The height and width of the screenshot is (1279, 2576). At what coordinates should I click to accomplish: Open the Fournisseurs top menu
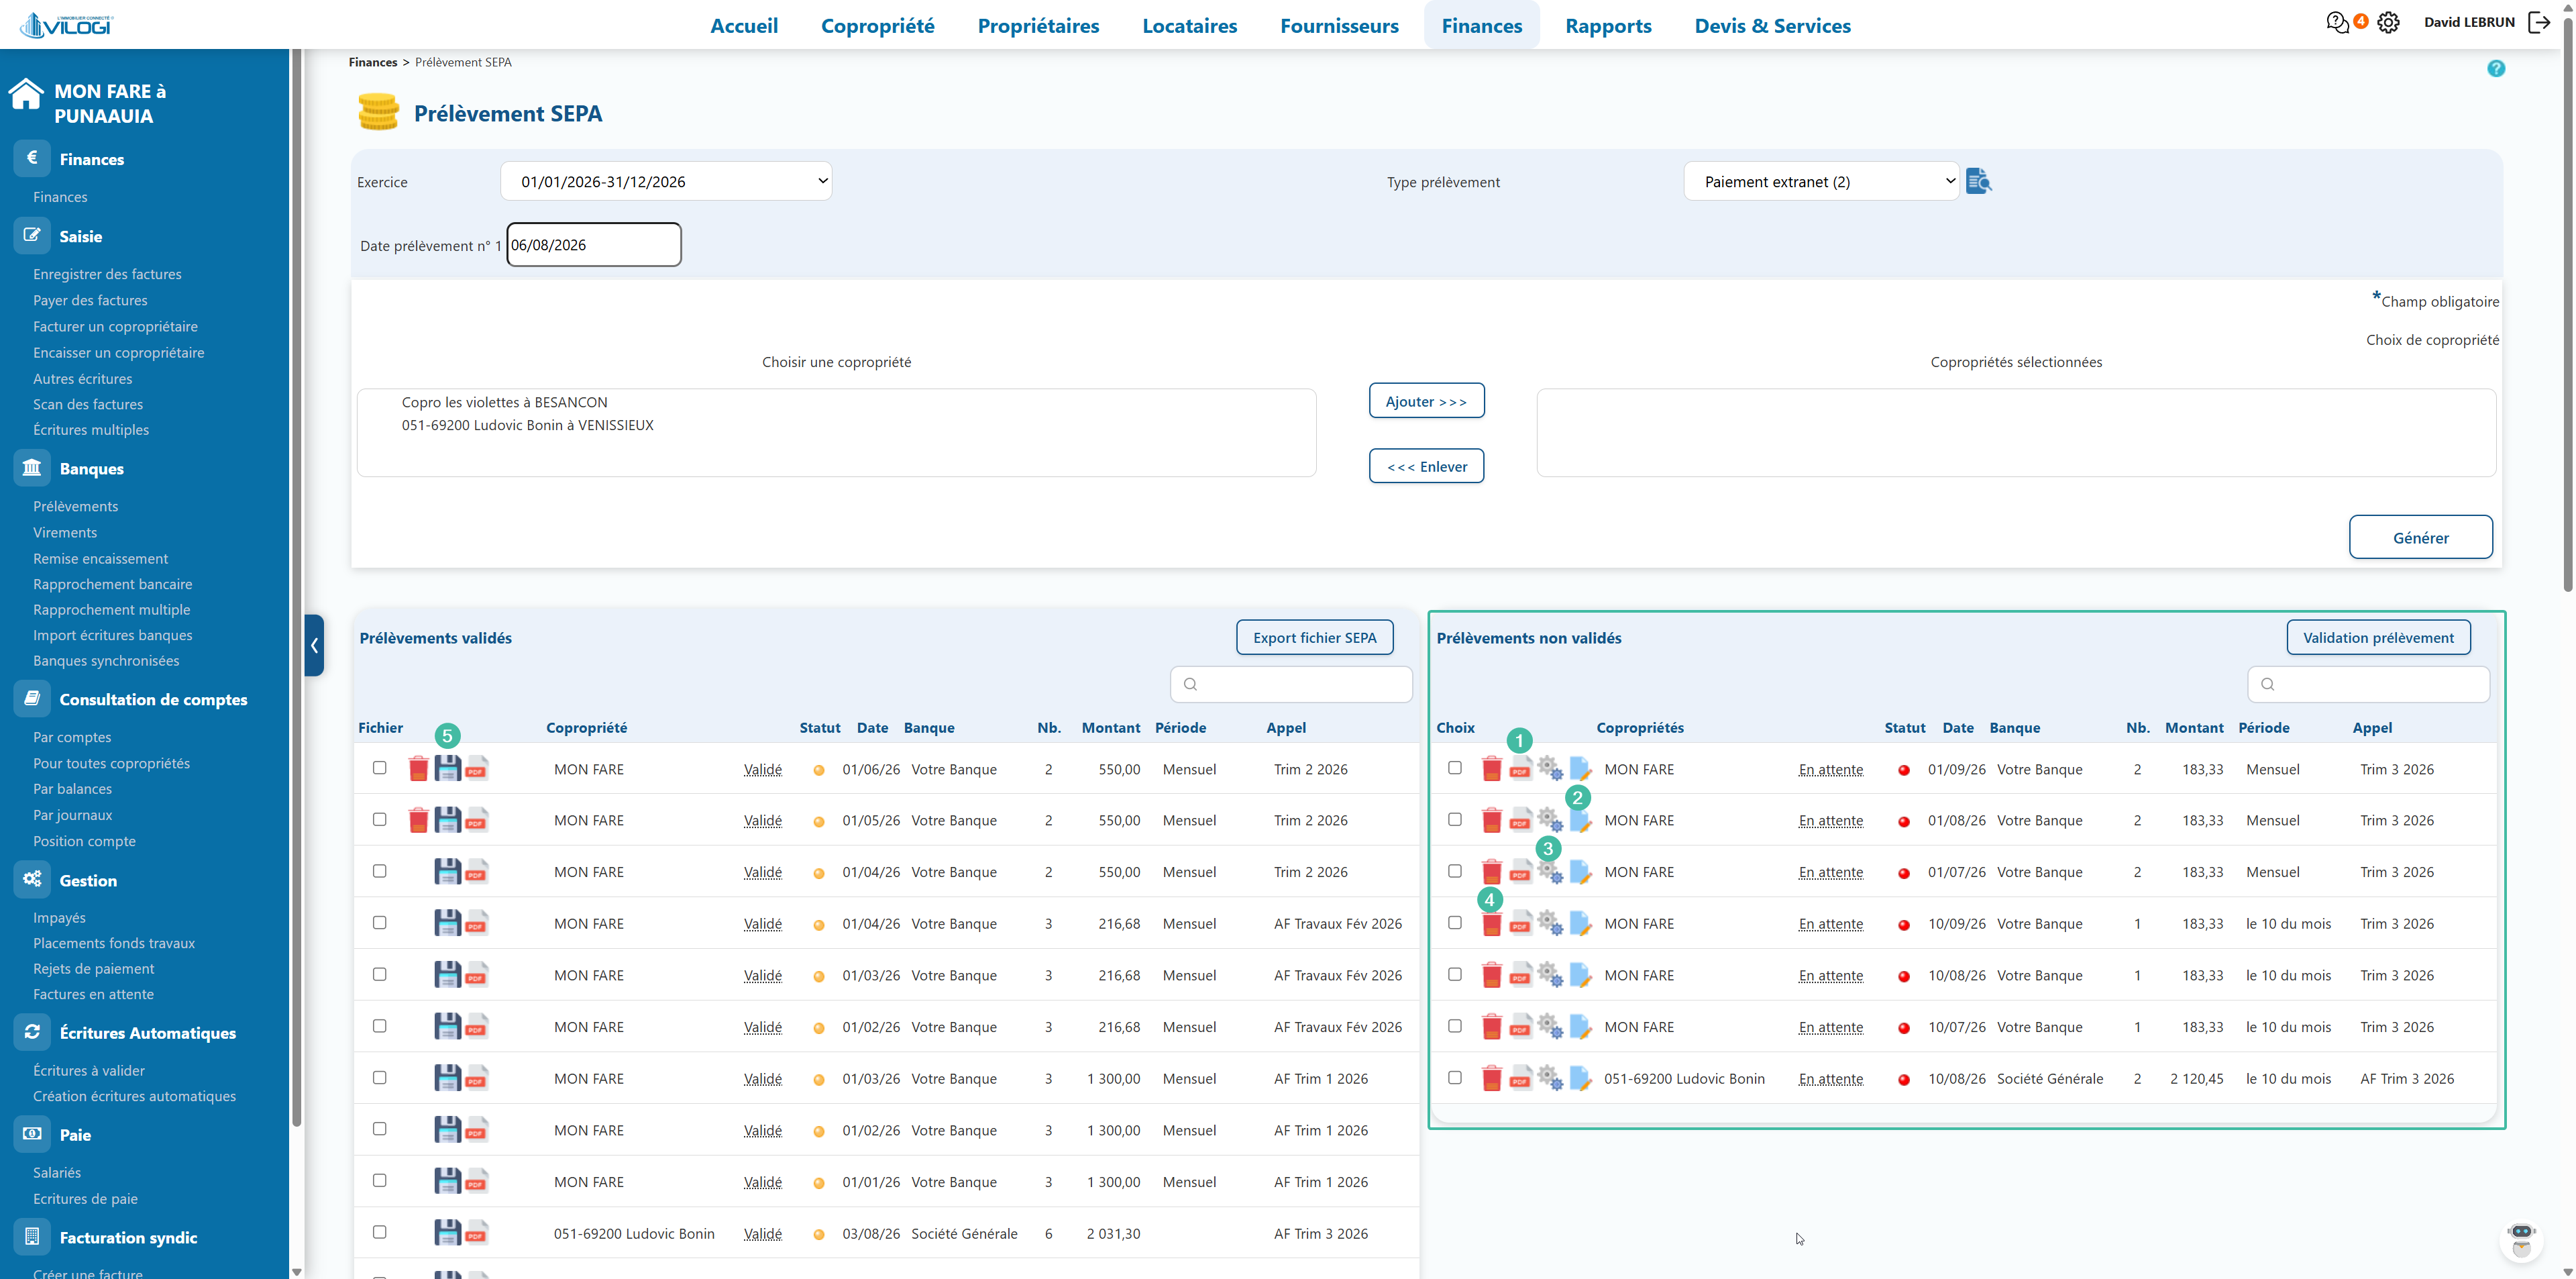click(x=1339, y=26)
